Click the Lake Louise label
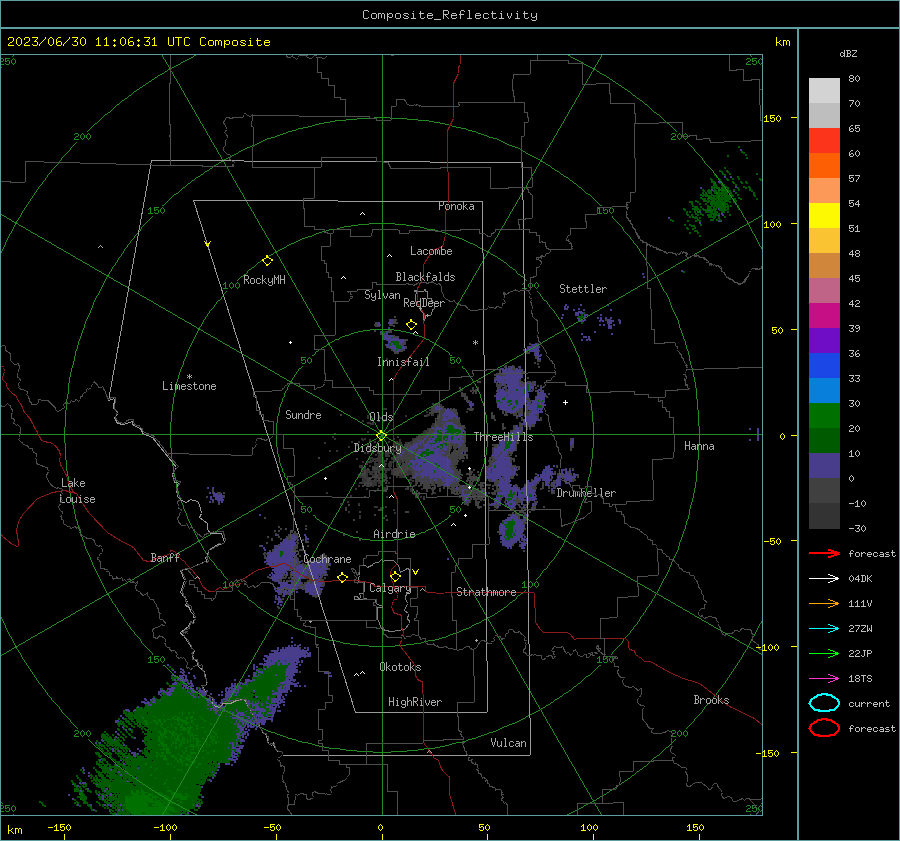The height and width of the screenshot is (841, 900). pyautogui.click(x=77, y=491)
